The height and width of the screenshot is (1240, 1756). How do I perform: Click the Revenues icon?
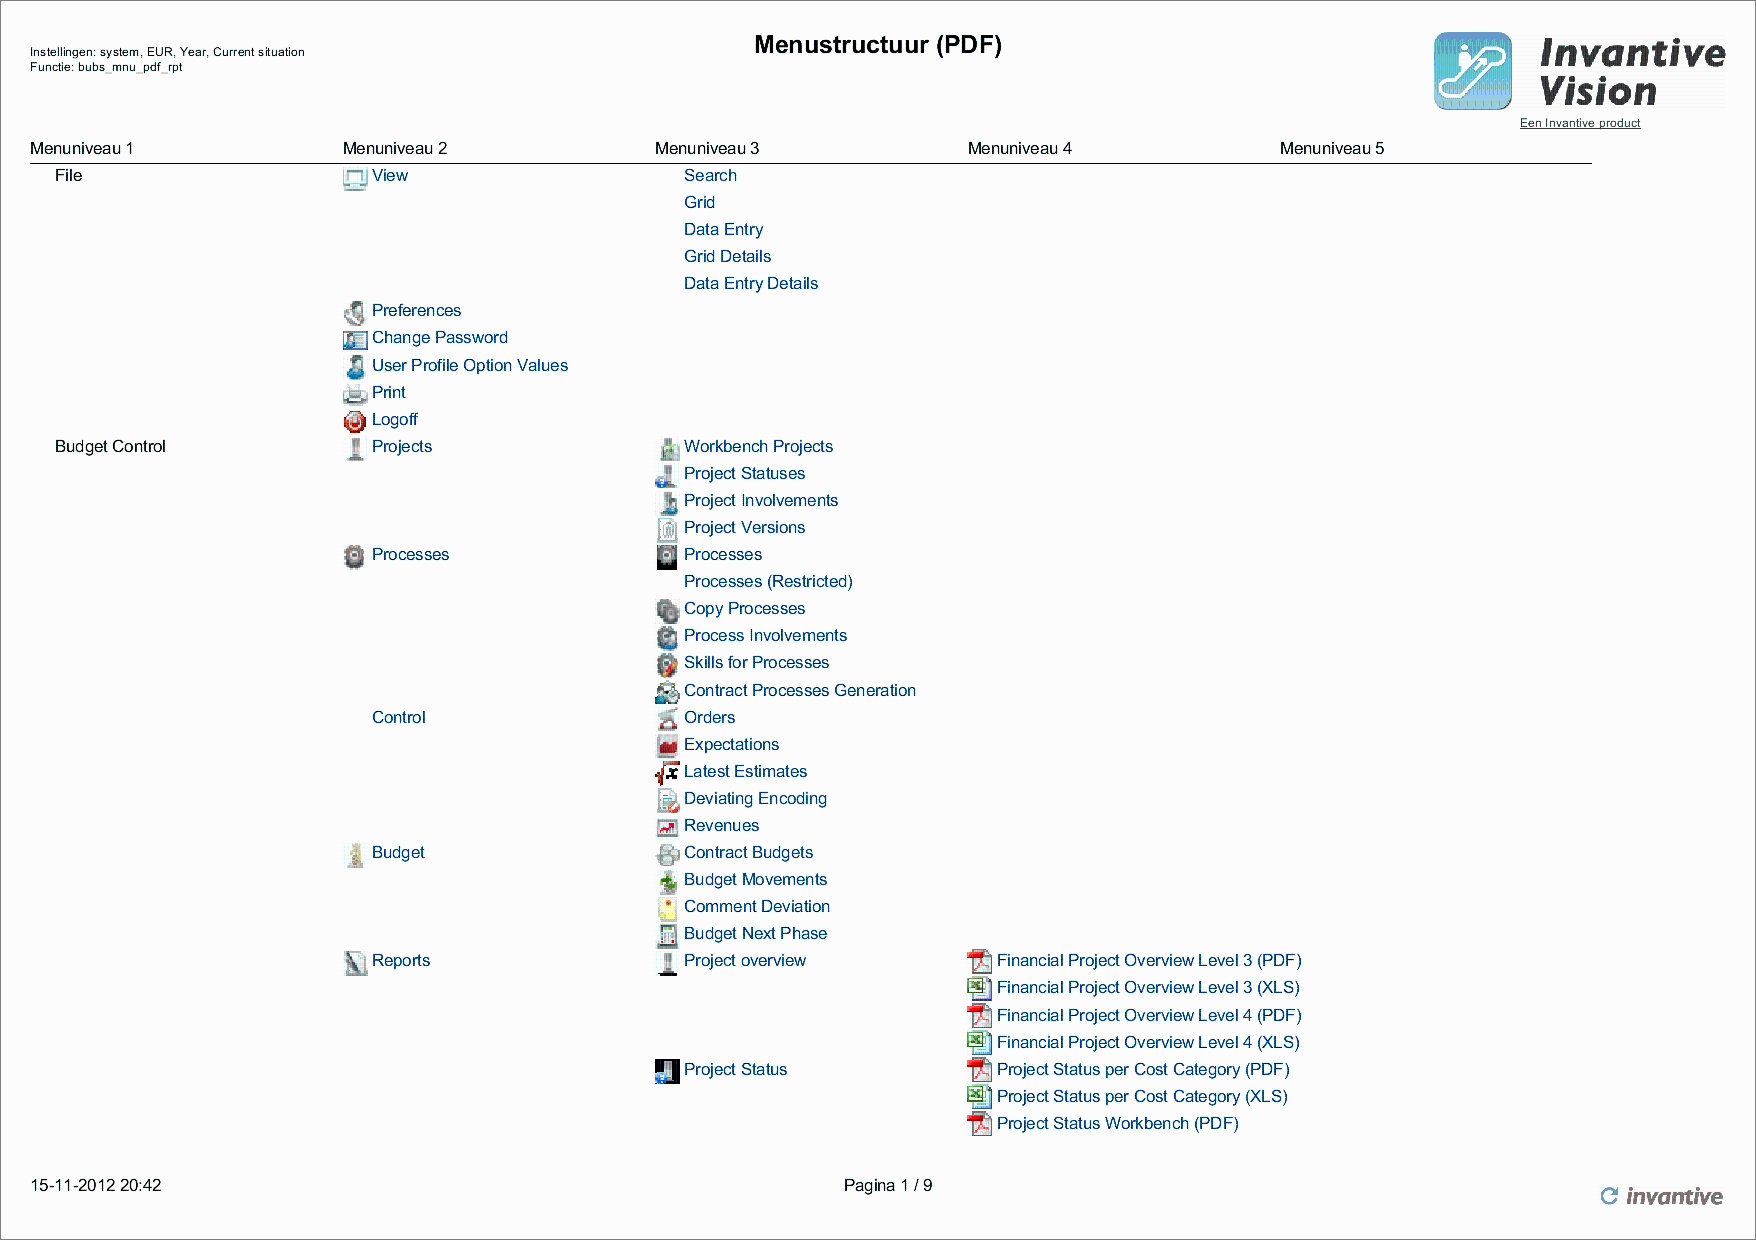click(x=667, y=827)
